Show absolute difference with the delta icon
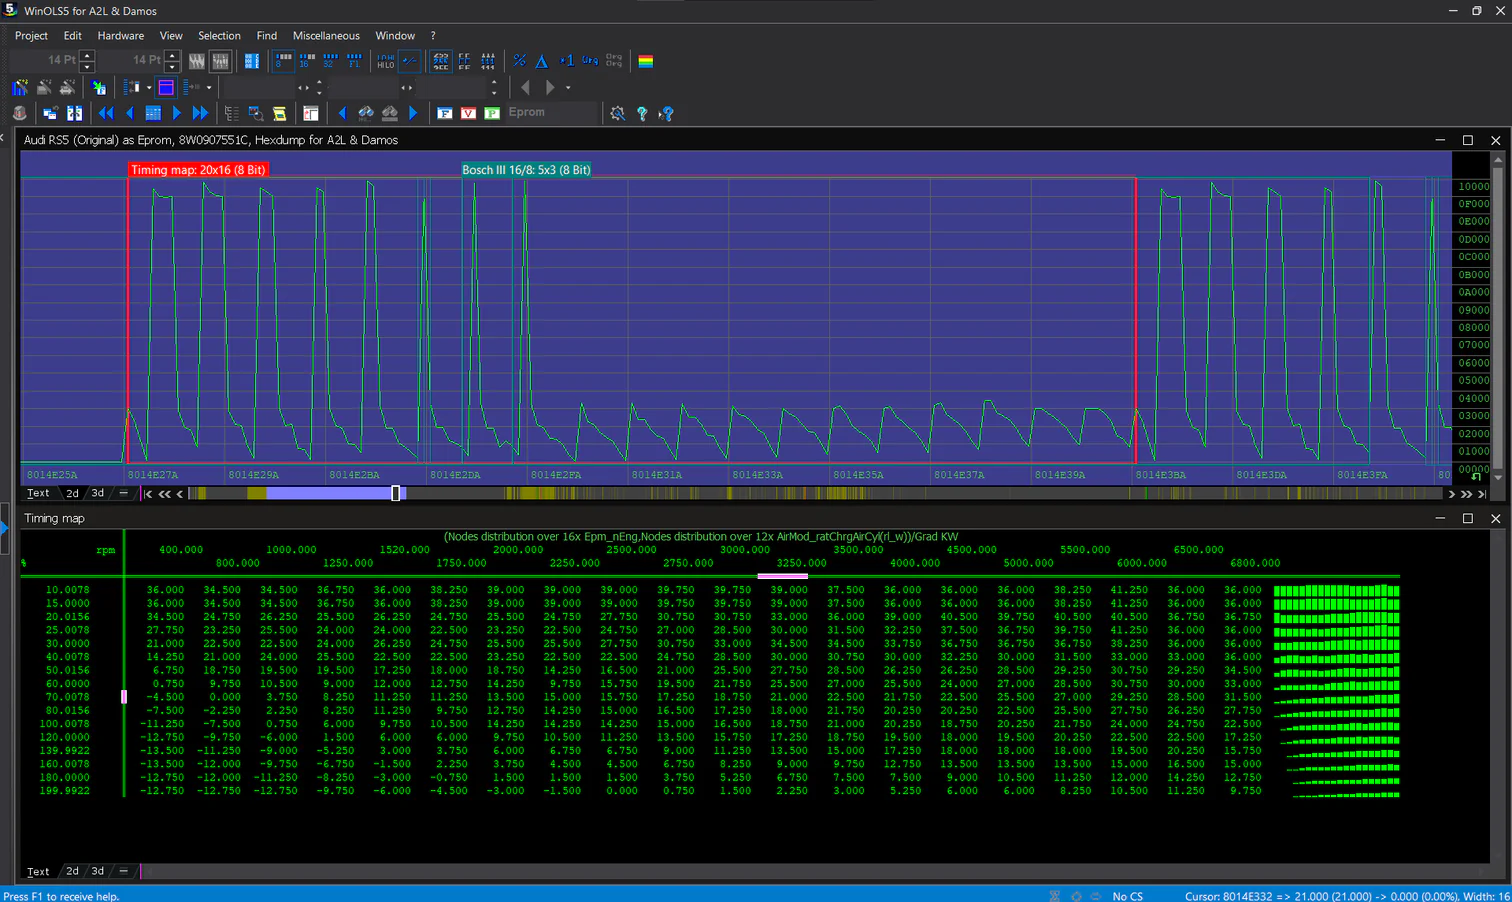1512x902 pixels. pyautogui.click(x=541, y=61)
